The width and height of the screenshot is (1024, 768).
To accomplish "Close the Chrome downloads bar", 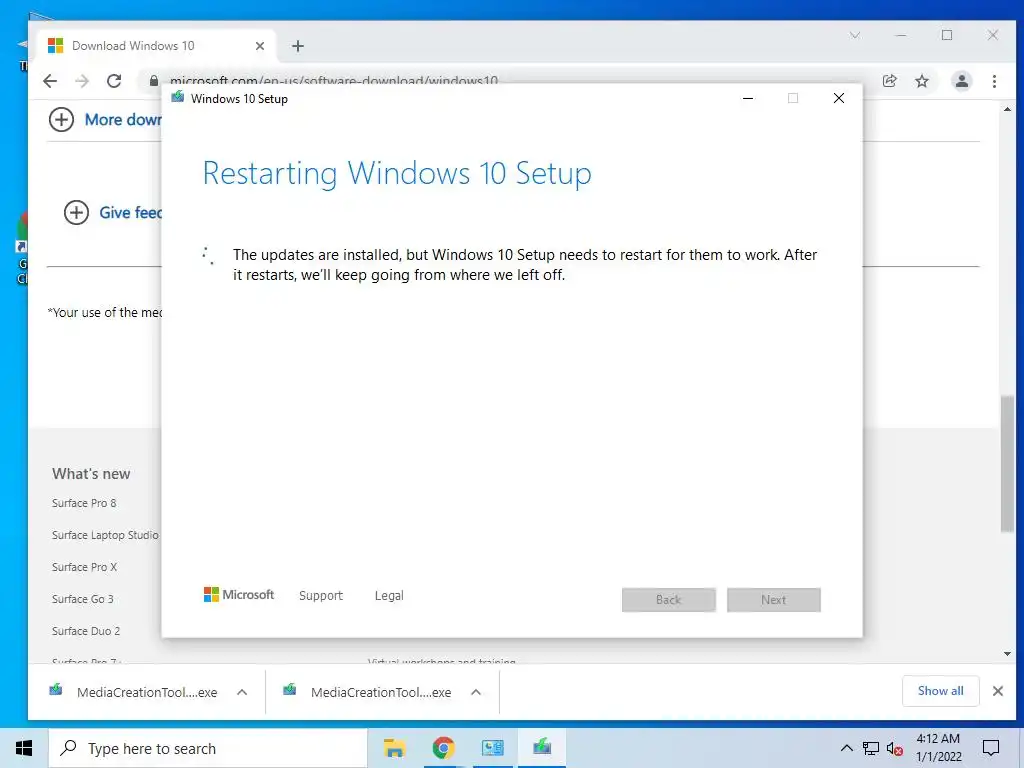I will pyautogui.click(x=997, y=691).
